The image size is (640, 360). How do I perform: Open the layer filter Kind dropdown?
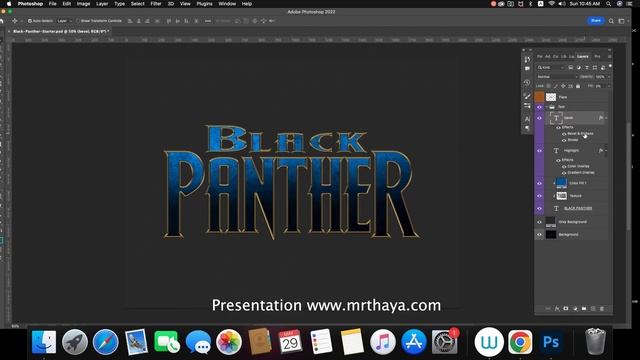coord(551,67)
